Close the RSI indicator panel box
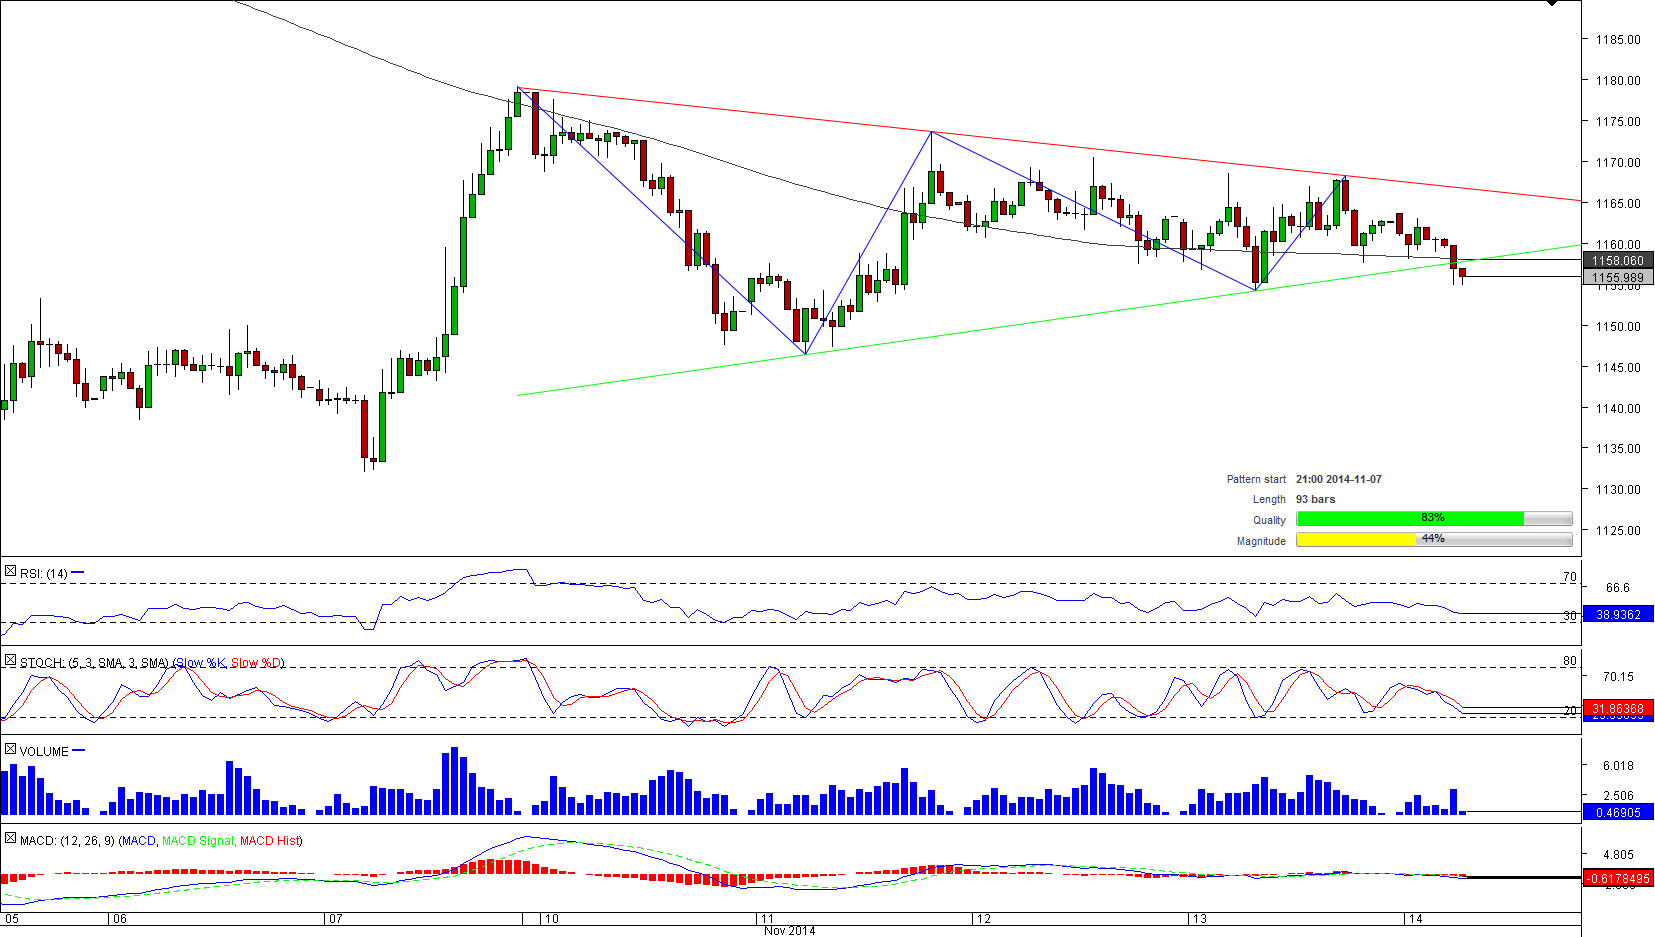Viewport: 1655px width, 937px height. [x=10, y=573]
